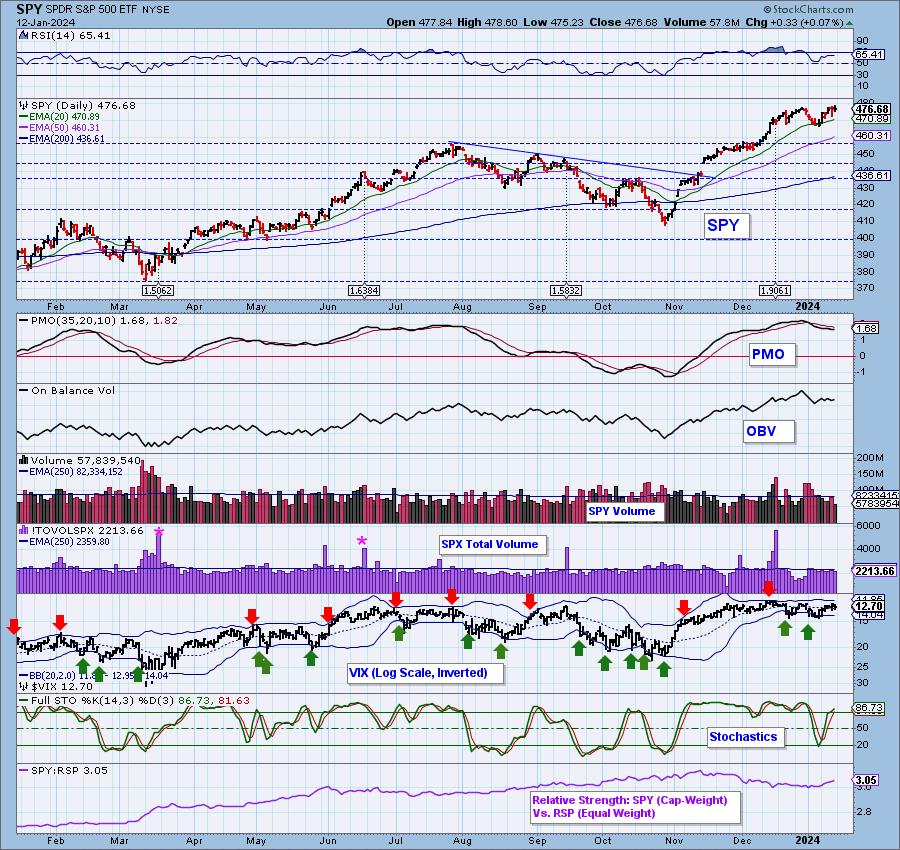The image size is (900, 850).
Task: Click the first magenta asterisk on the March volume spike
Action: 159,532
